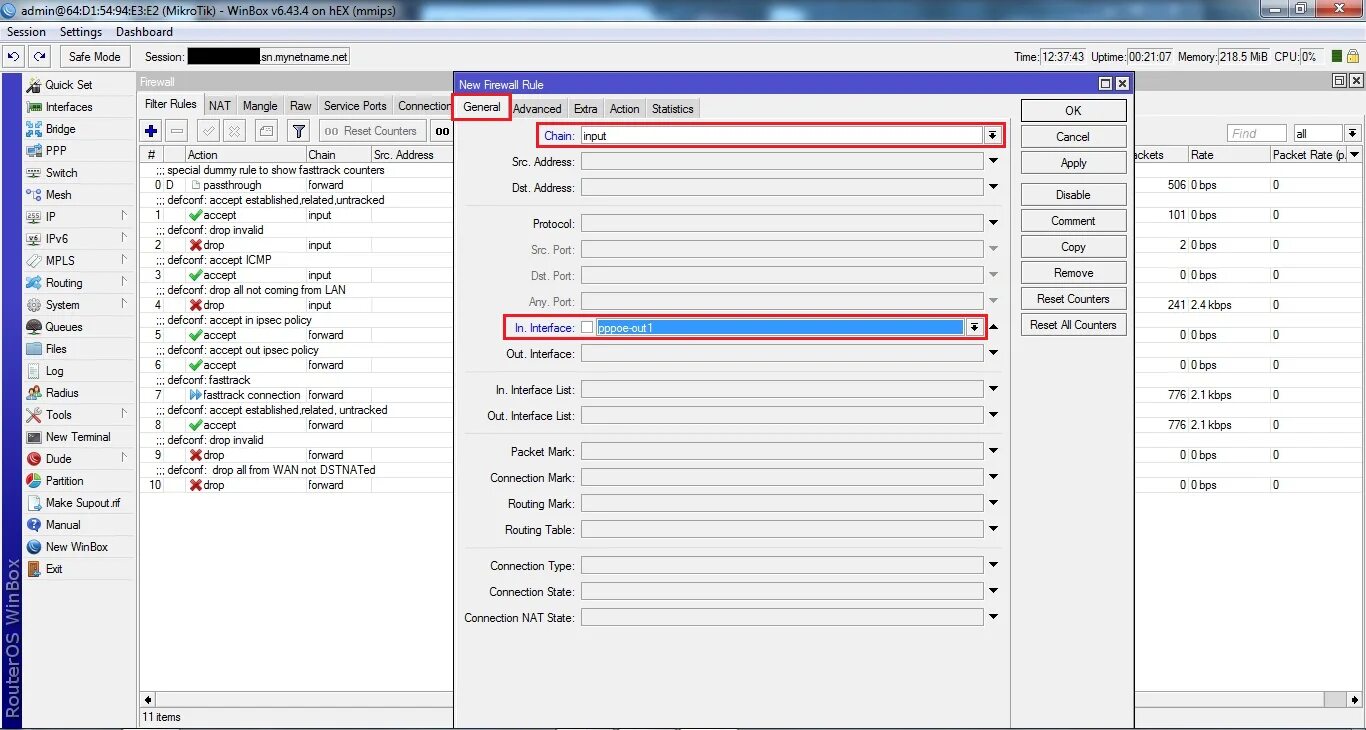Image resolution: width=1366 pixels, height=730 pixels.
Task: Open New WinBox from the sidebar
Action: pos(76,547)
